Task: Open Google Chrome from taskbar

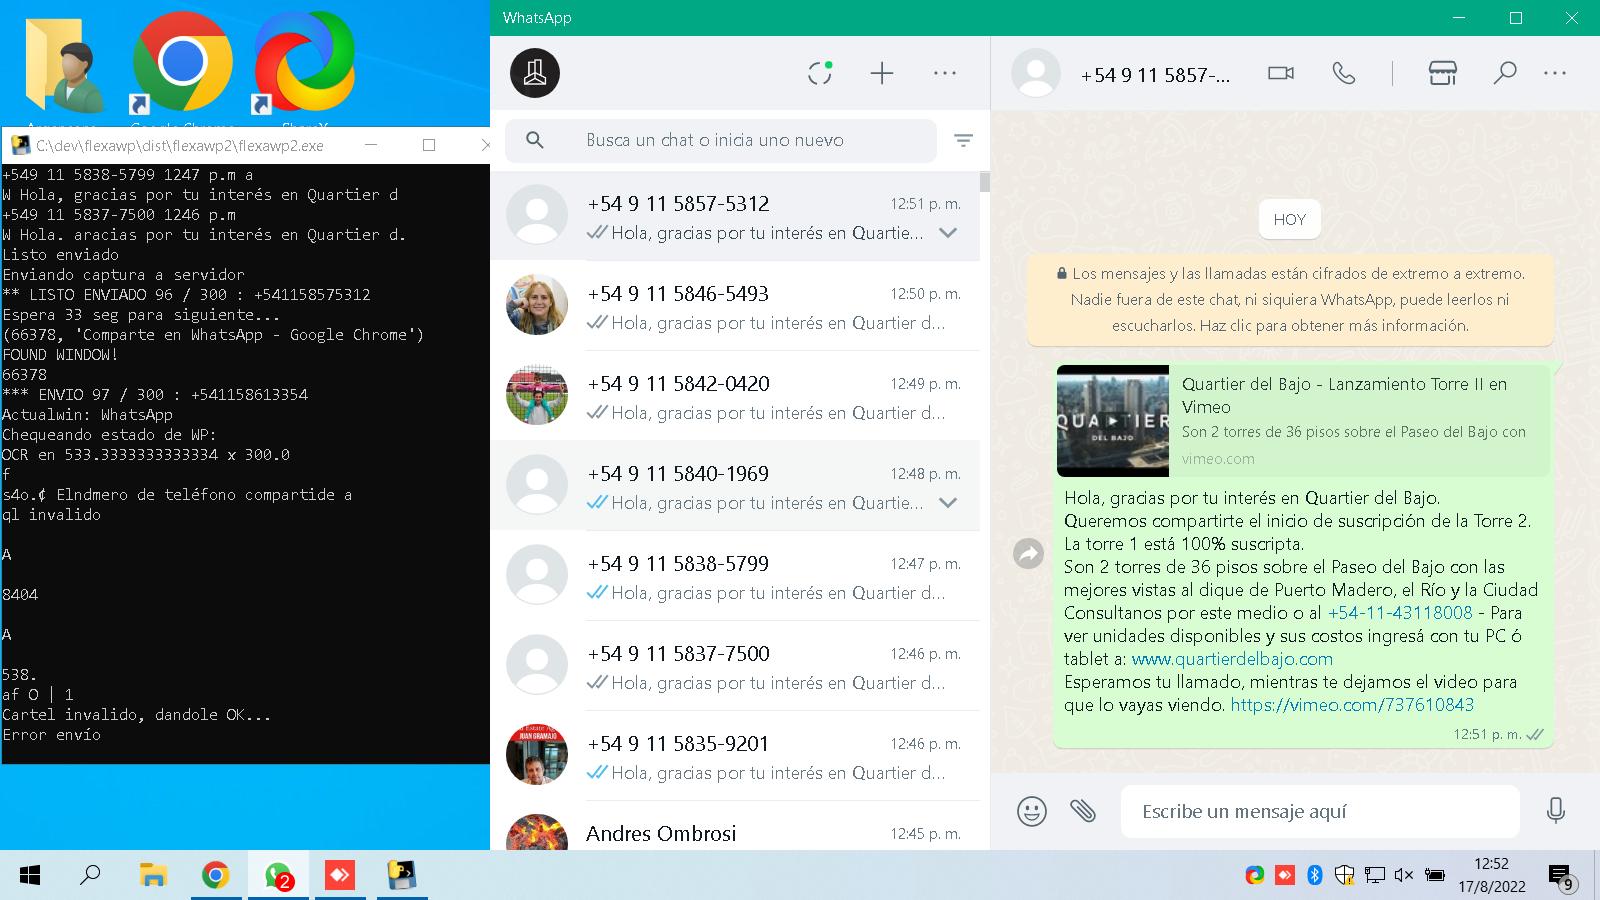Action: point(215,876)
